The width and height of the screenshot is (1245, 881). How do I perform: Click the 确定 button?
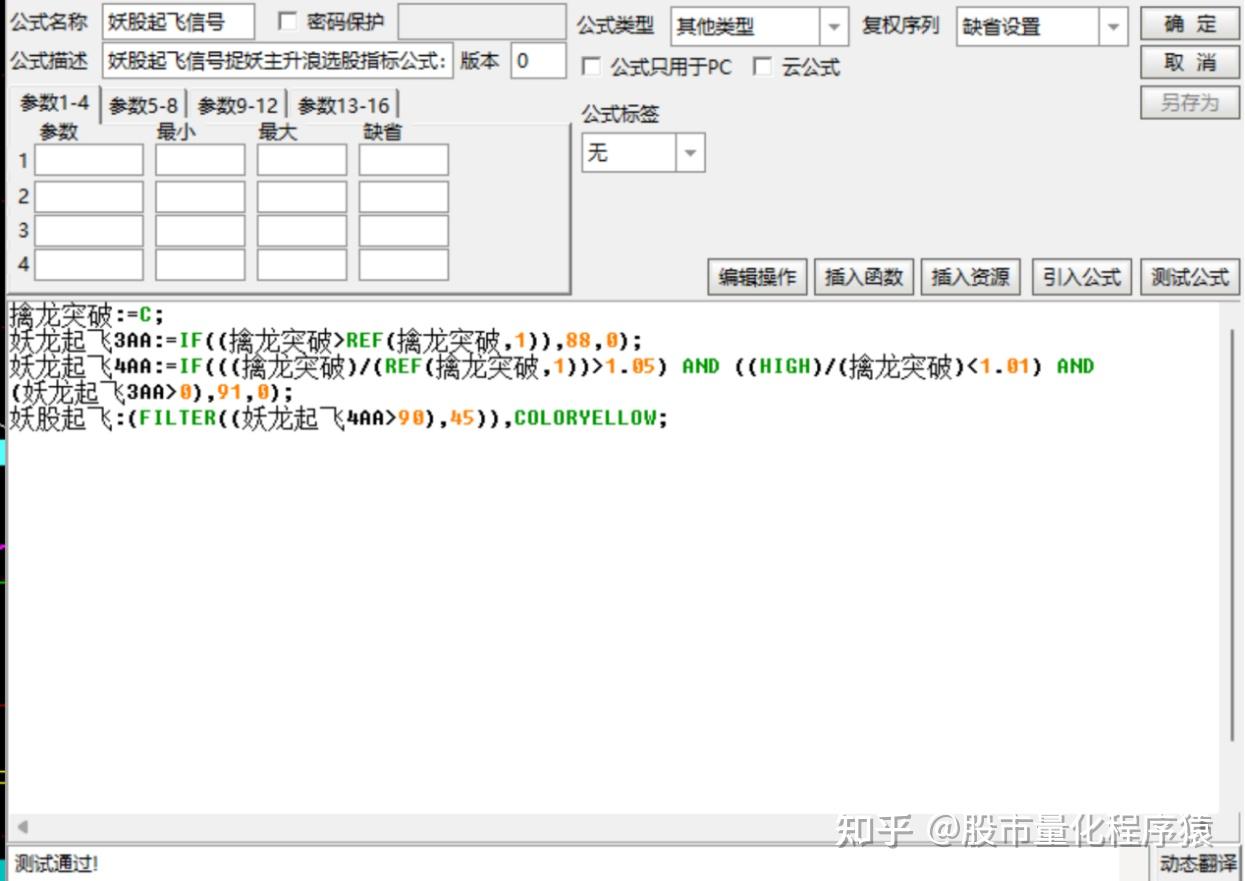(x=1190, y=24)
